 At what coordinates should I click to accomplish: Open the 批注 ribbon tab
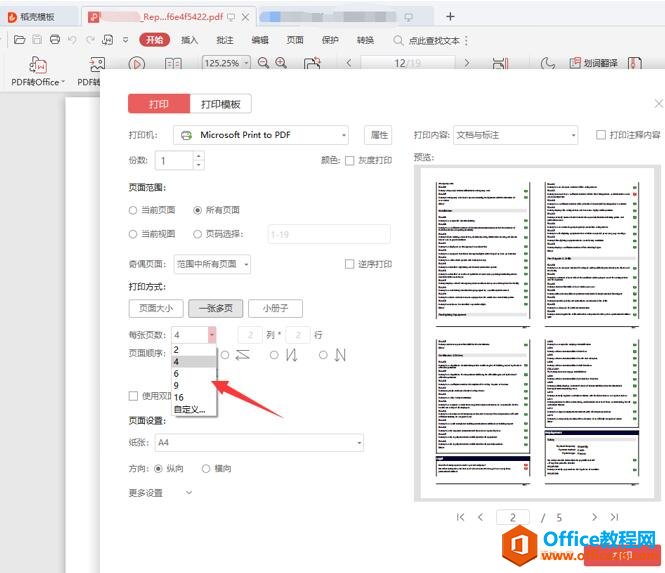(x=225, y=40)
